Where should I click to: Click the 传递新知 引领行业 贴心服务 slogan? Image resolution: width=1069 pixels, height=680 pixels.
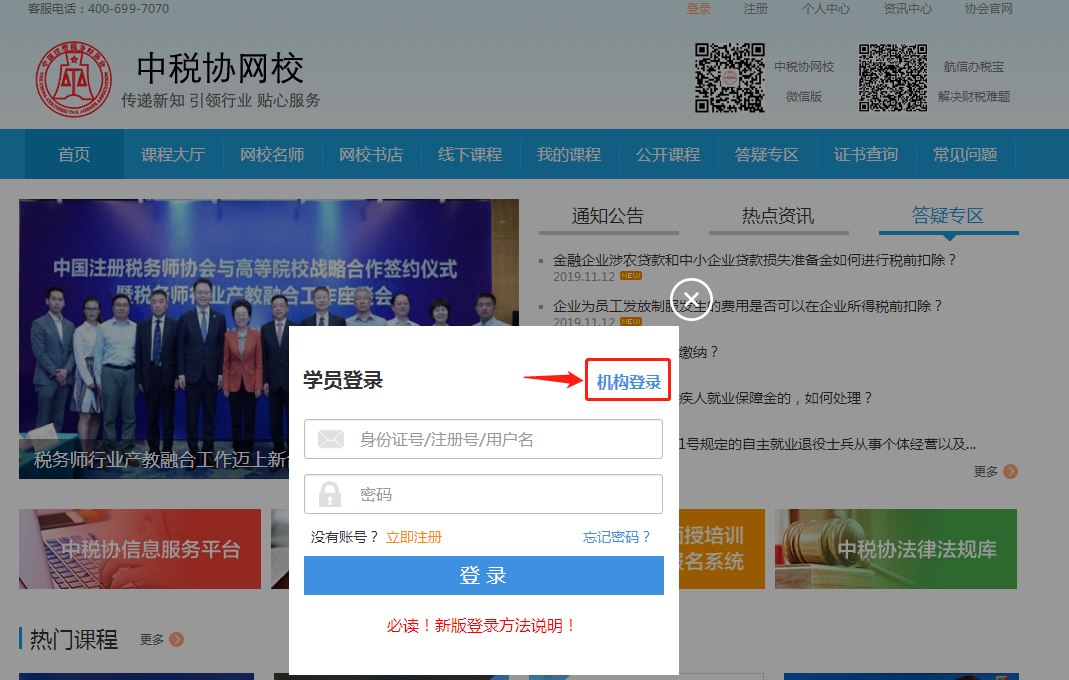point(221,100)
